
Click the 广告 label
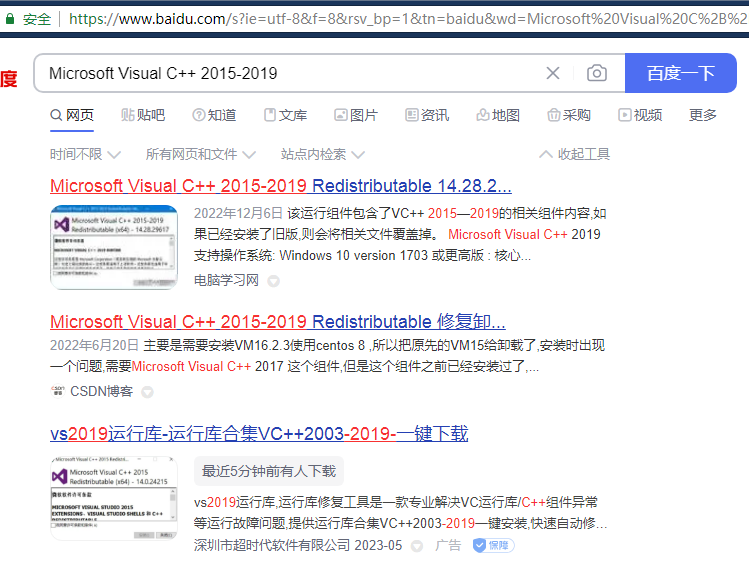click(448, 545)
